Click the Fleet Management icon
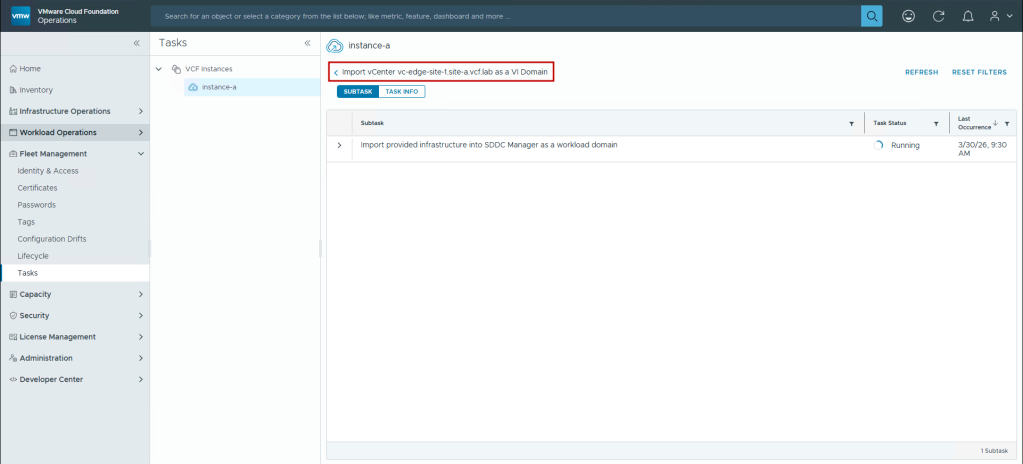1023x464 pixels. [x=13, y=154]
